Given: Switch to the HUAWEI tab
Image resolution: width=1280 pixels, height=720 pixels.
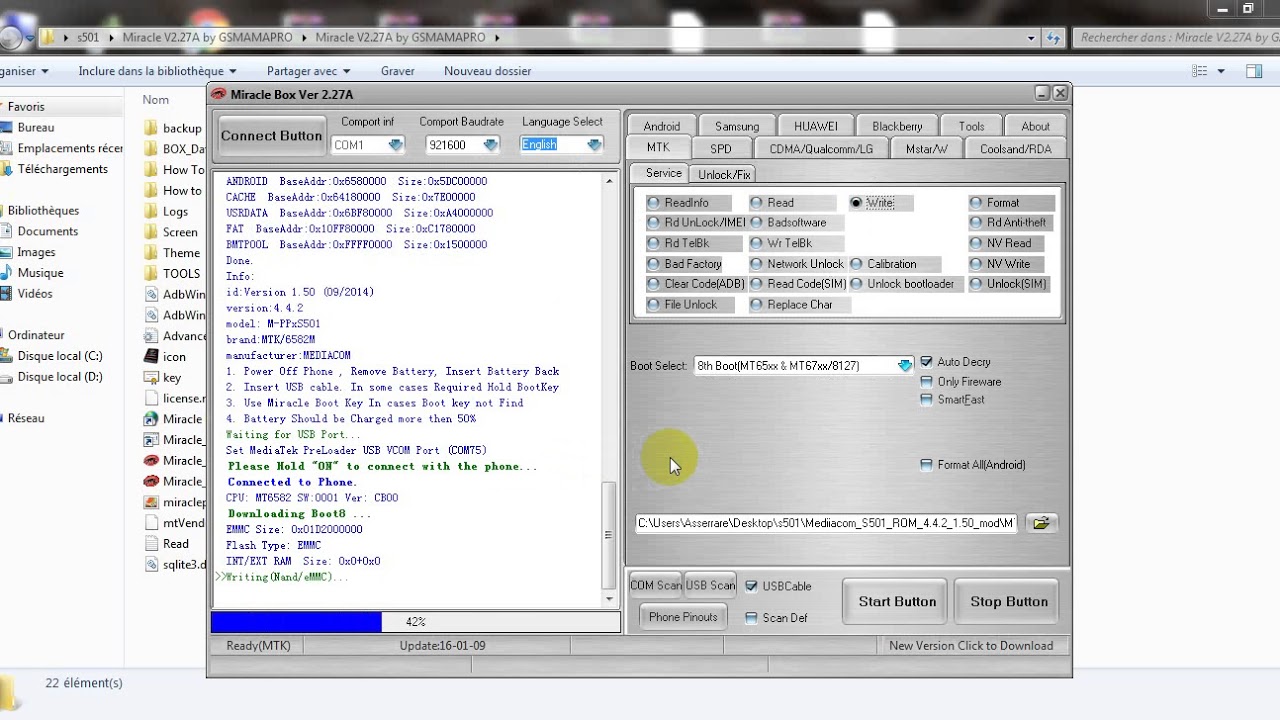Looking at the screenshot, I should tap(816, 126).
